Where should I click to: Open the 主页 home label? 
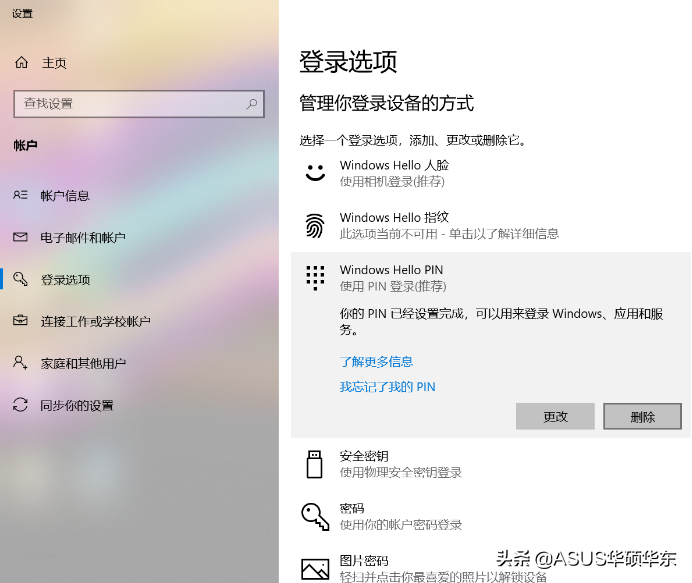pyautogui.click(x=54, y=63)
